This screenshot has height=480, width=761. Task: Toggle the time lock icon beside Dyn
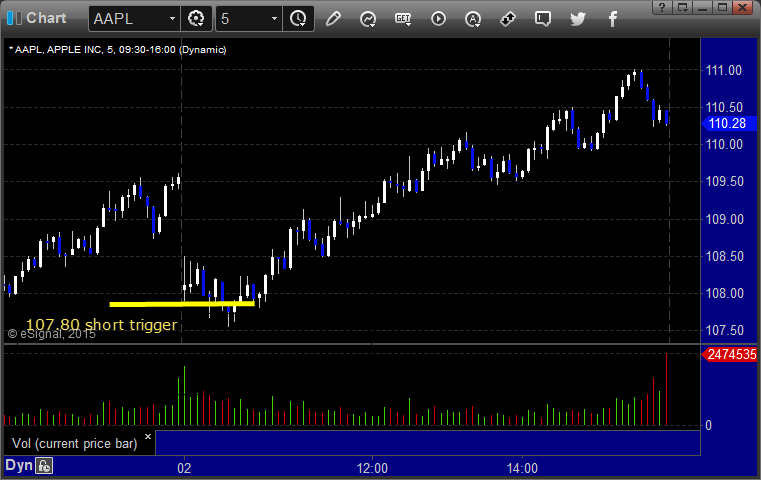tap(44, 466)
